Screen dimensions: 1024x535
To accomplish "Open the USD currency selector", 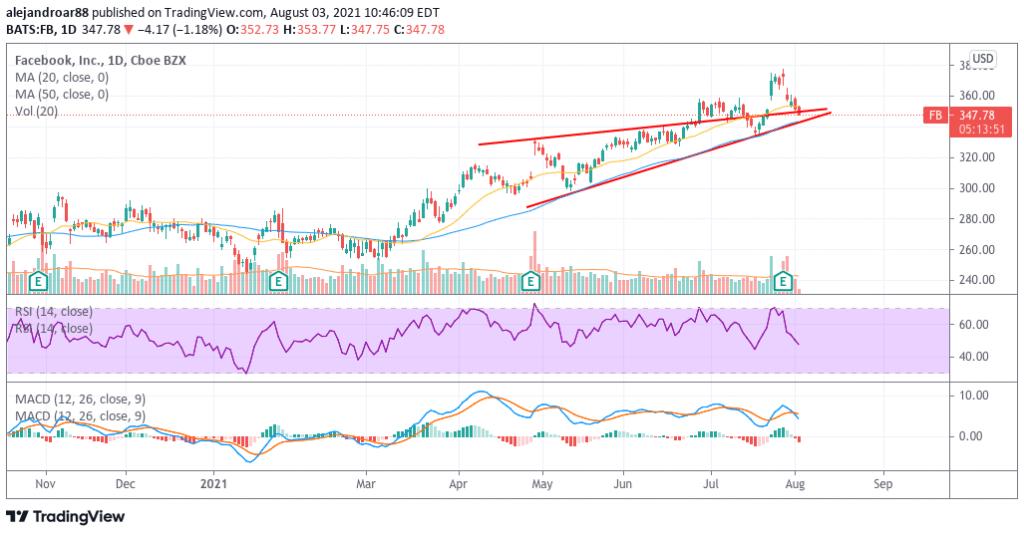I will [x=982, y=58].
